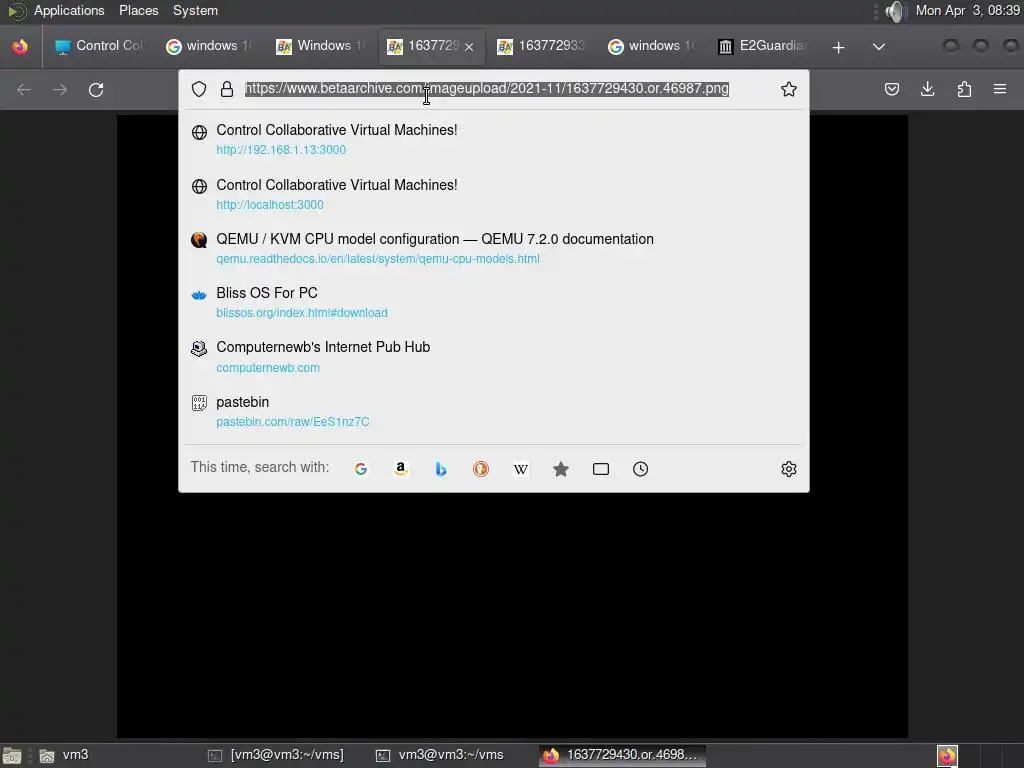Close the active 1637729 tab
The width and height of the screenshot is (1024, 768).
pyautogui.click(x=469, y=47)
